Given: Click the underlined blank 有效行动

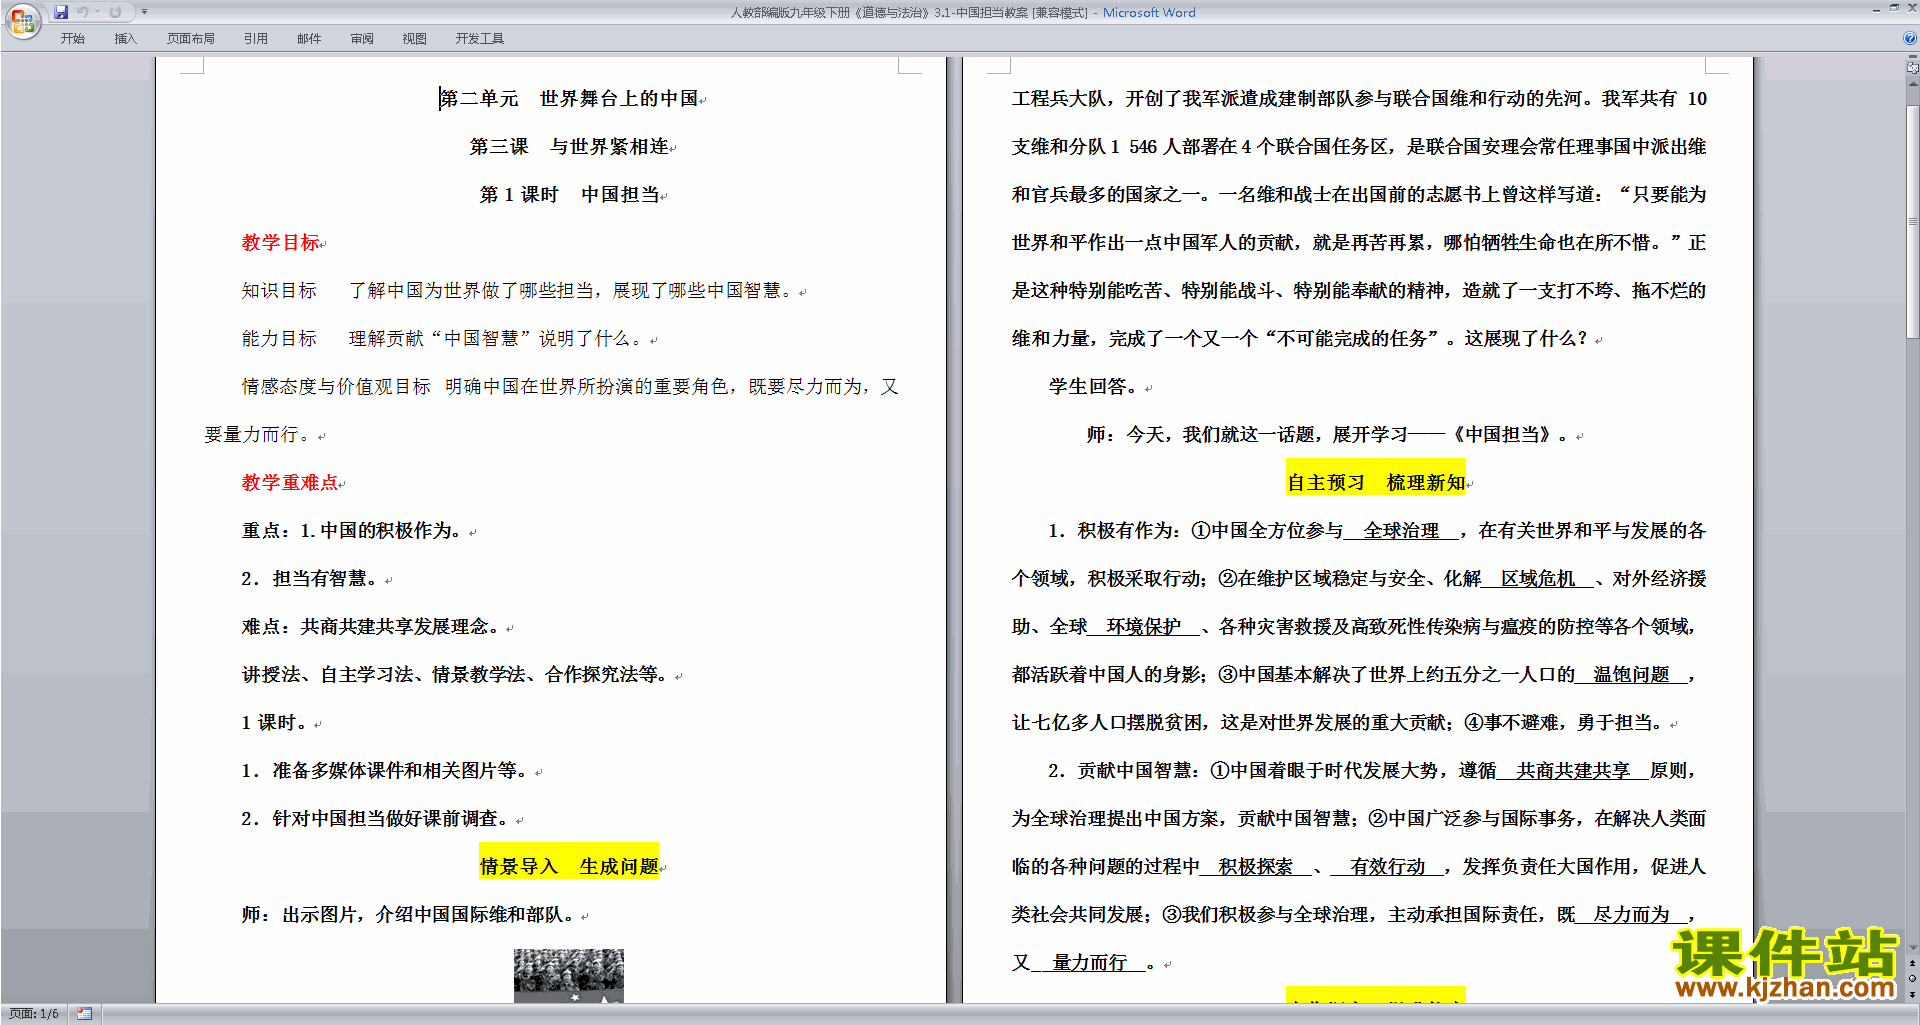Looking at the screenshot, I should (1387, 867).
